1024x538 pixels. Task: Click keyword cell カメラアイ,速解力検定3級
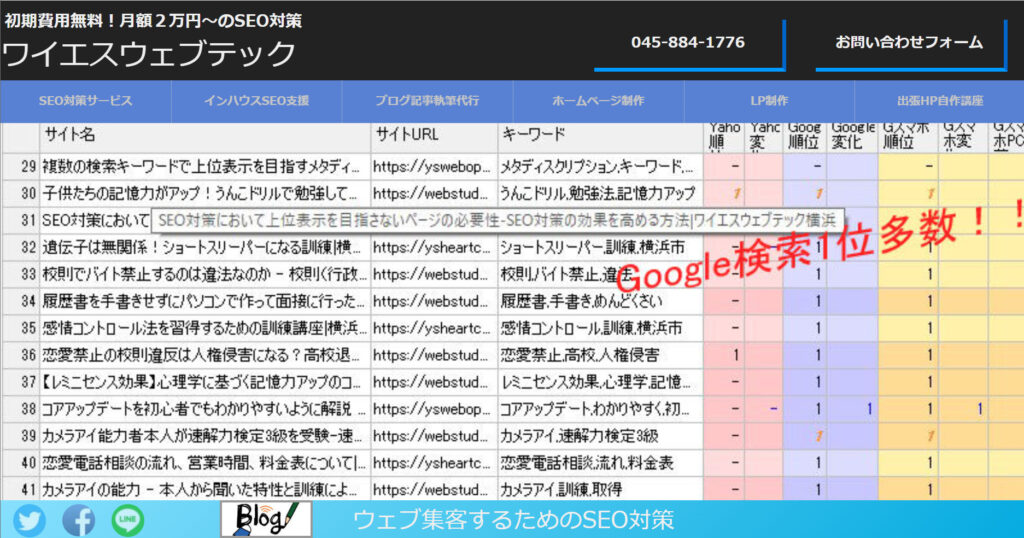click(600, 435)
